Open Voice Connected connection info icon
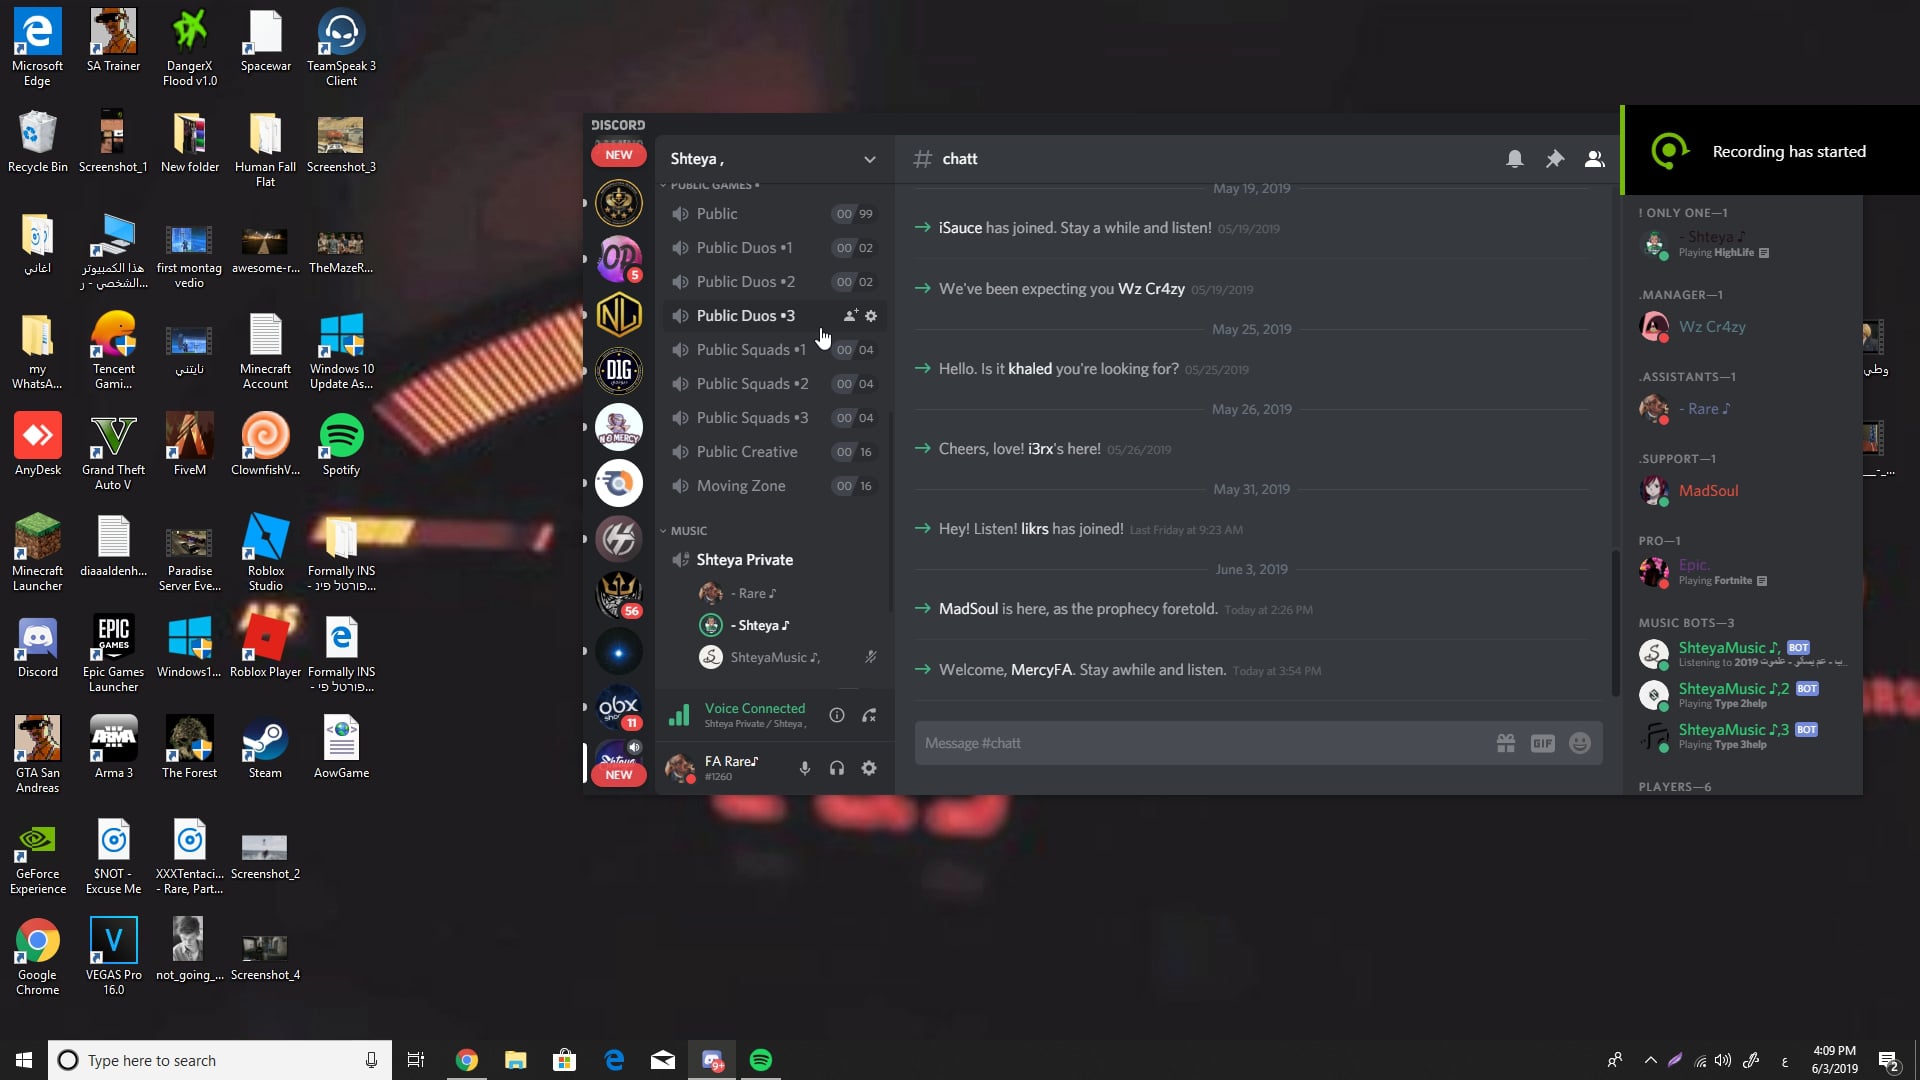1920x1080 pixels. coord(837,715)
